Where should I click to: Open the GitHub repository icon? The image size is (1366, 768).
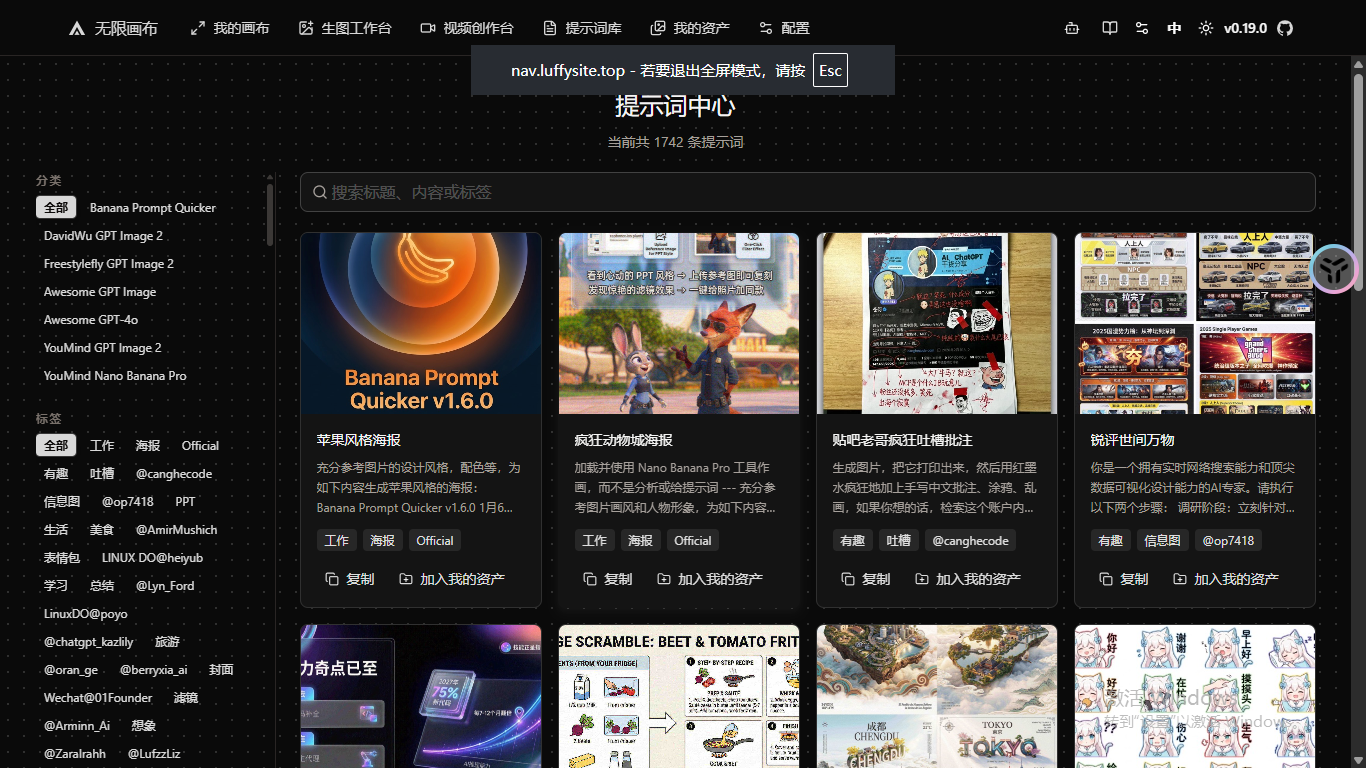click(1286, 28)
